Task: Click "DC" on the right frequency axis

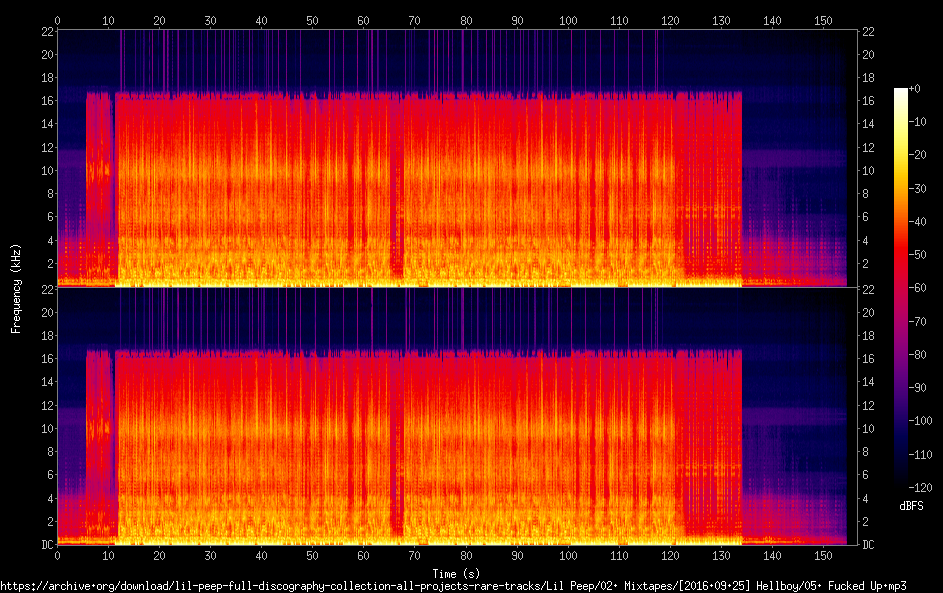Action: click(868, 544)
